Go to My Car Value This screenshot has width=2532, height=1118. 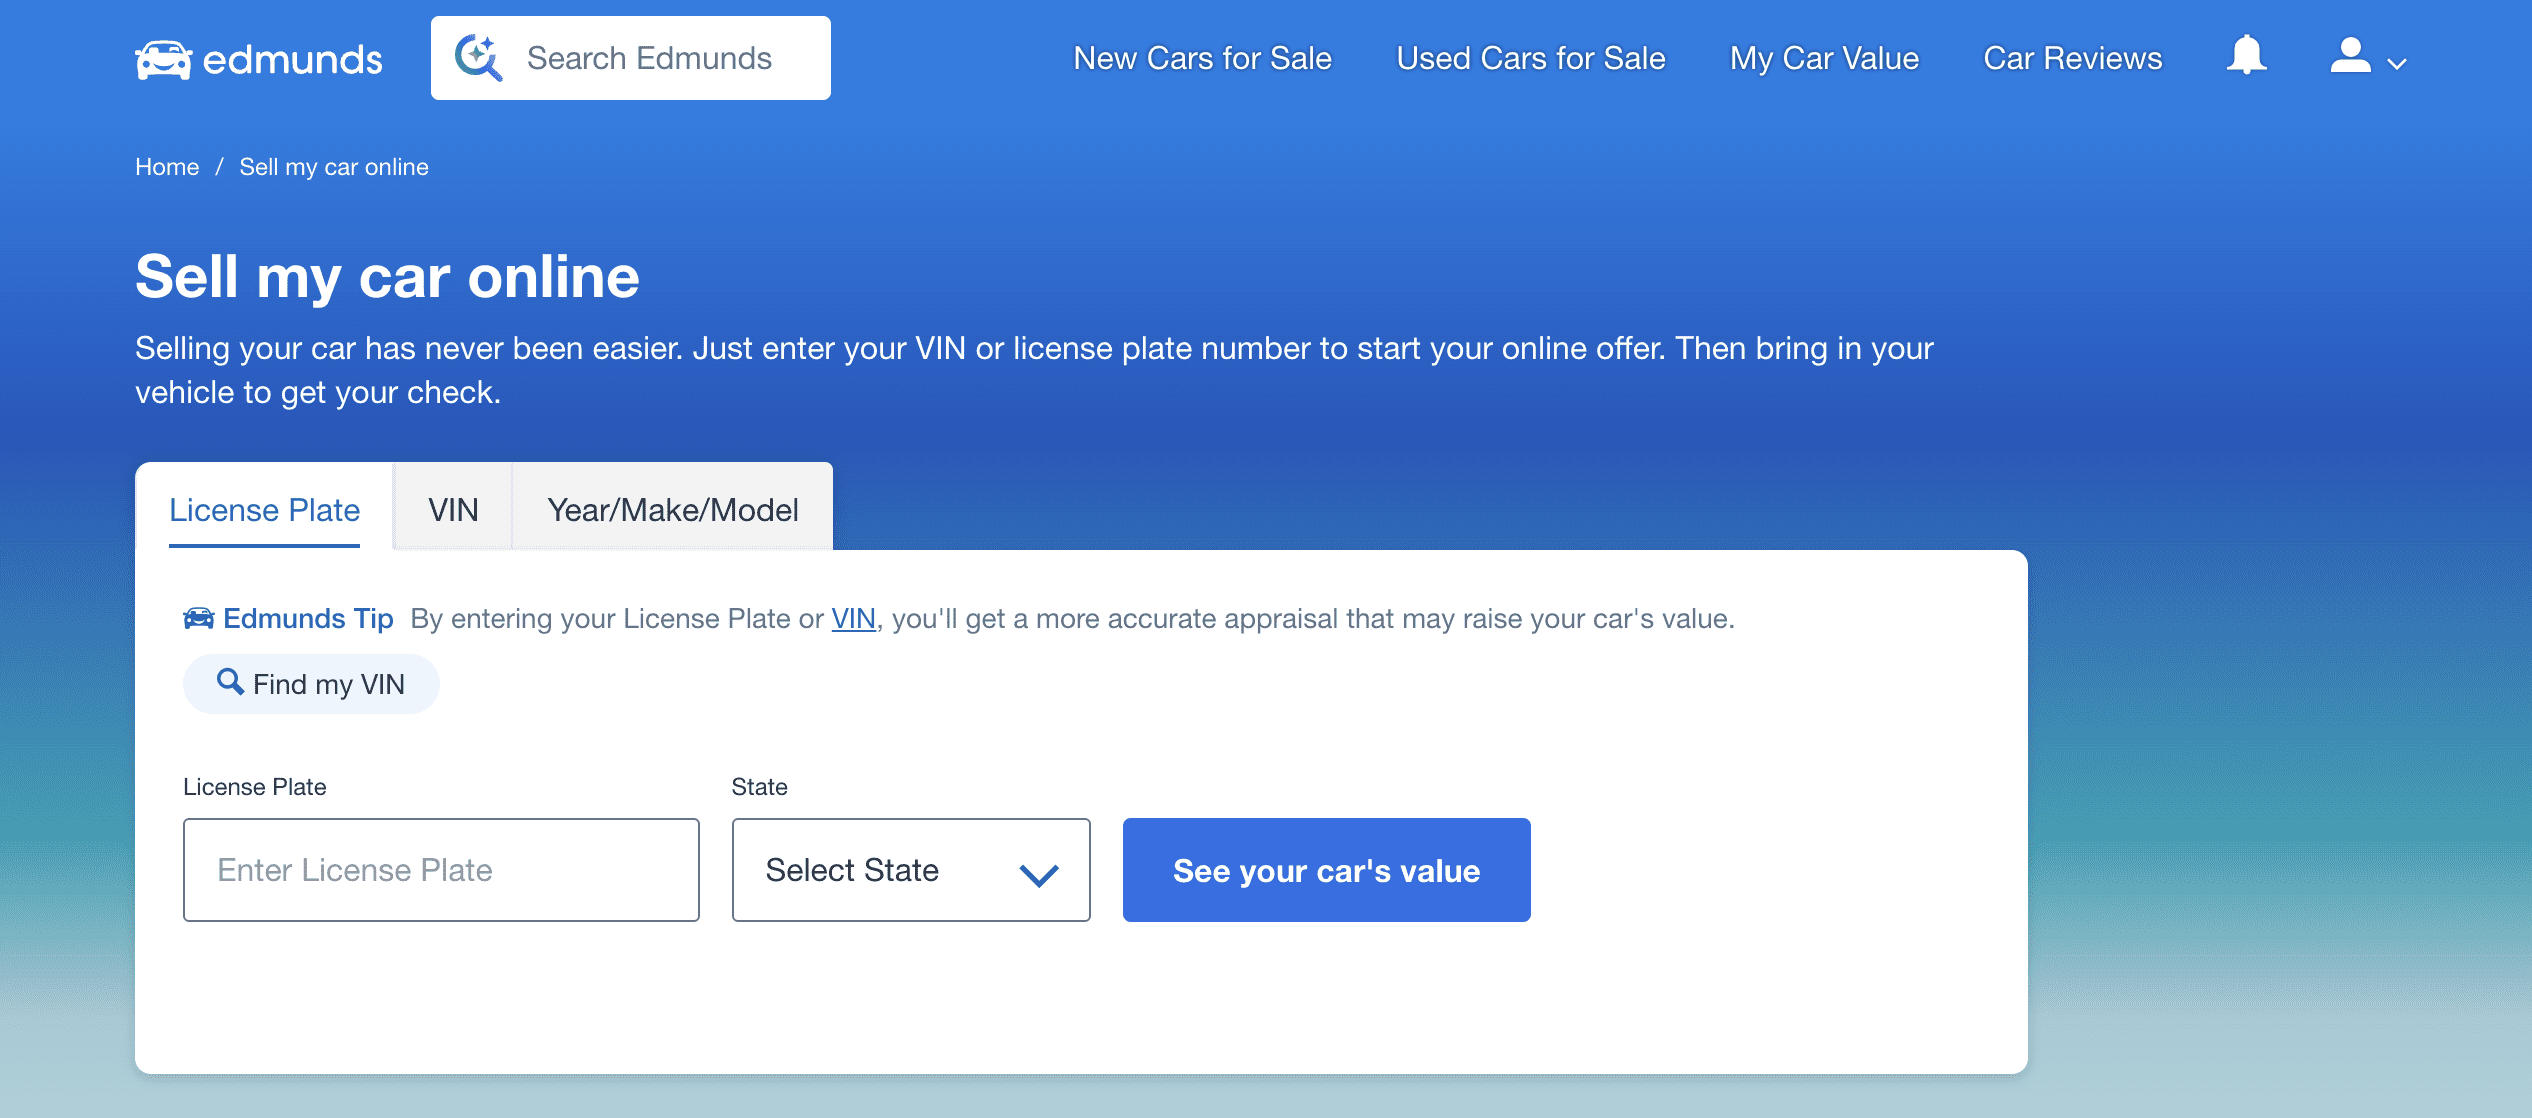(x=1824, y=58)
